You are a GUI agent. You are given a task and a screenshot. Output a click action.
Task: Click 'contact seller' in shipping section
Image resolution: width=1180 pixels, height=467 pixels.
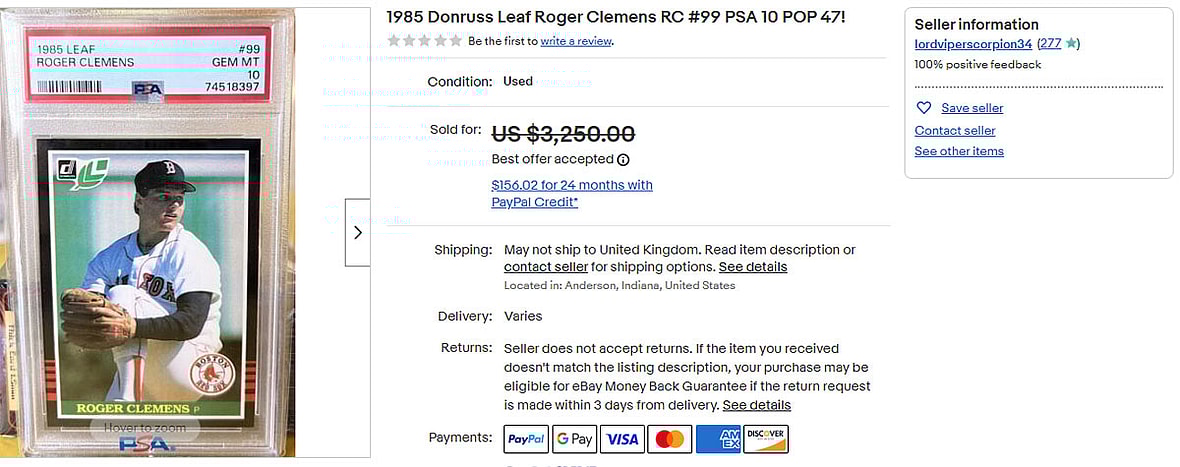coord(545,267)
